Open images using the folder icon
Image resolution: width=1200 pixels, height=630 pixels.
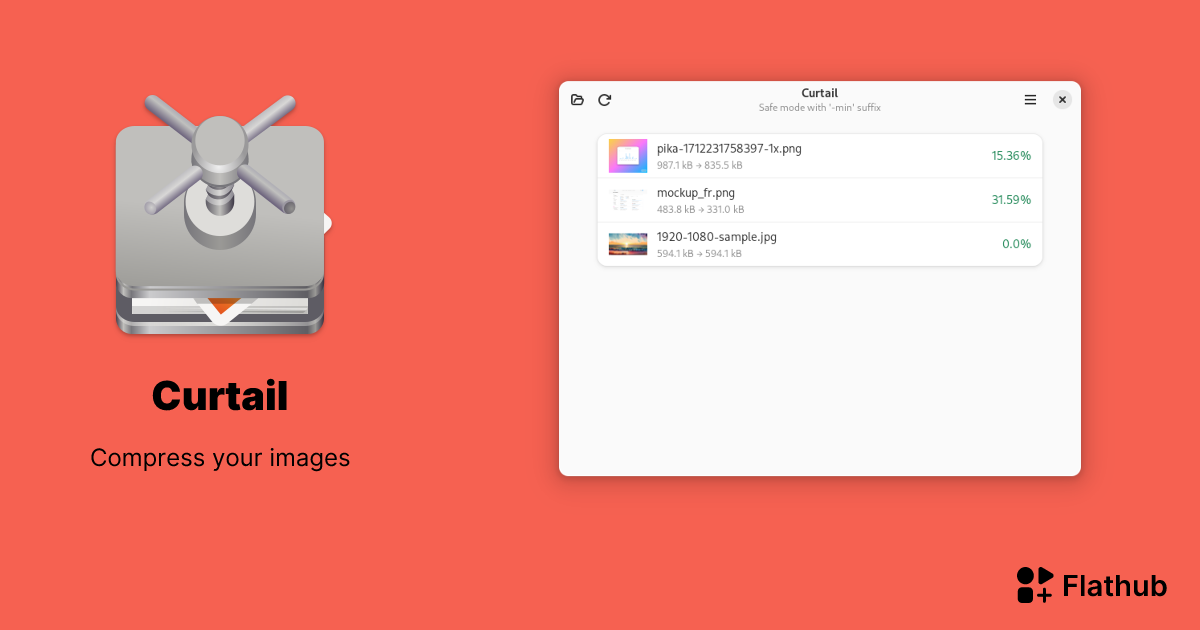(577, 100)
